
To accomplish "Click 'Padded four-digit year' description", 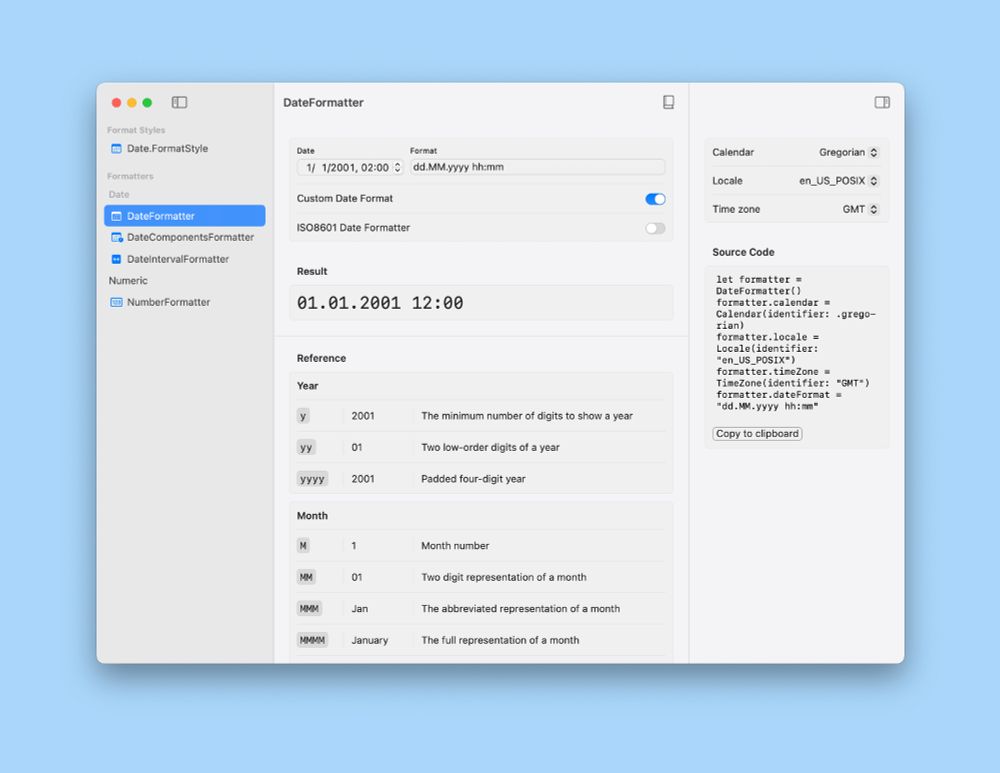I will coord(473,479).
